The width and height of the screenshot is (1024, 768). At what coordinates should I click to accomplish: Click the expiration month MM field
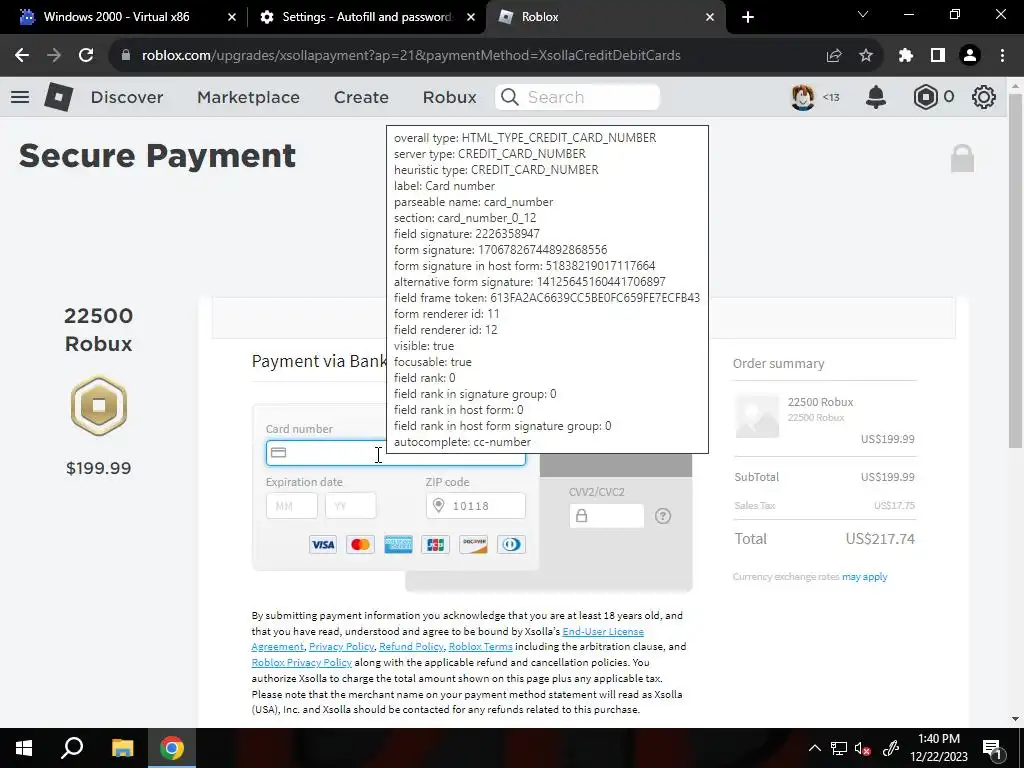(292, 505)
